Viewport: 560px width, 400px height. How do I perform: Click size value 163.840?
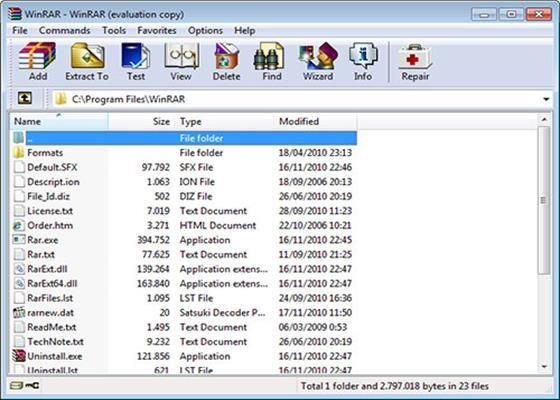coord(154,284)
